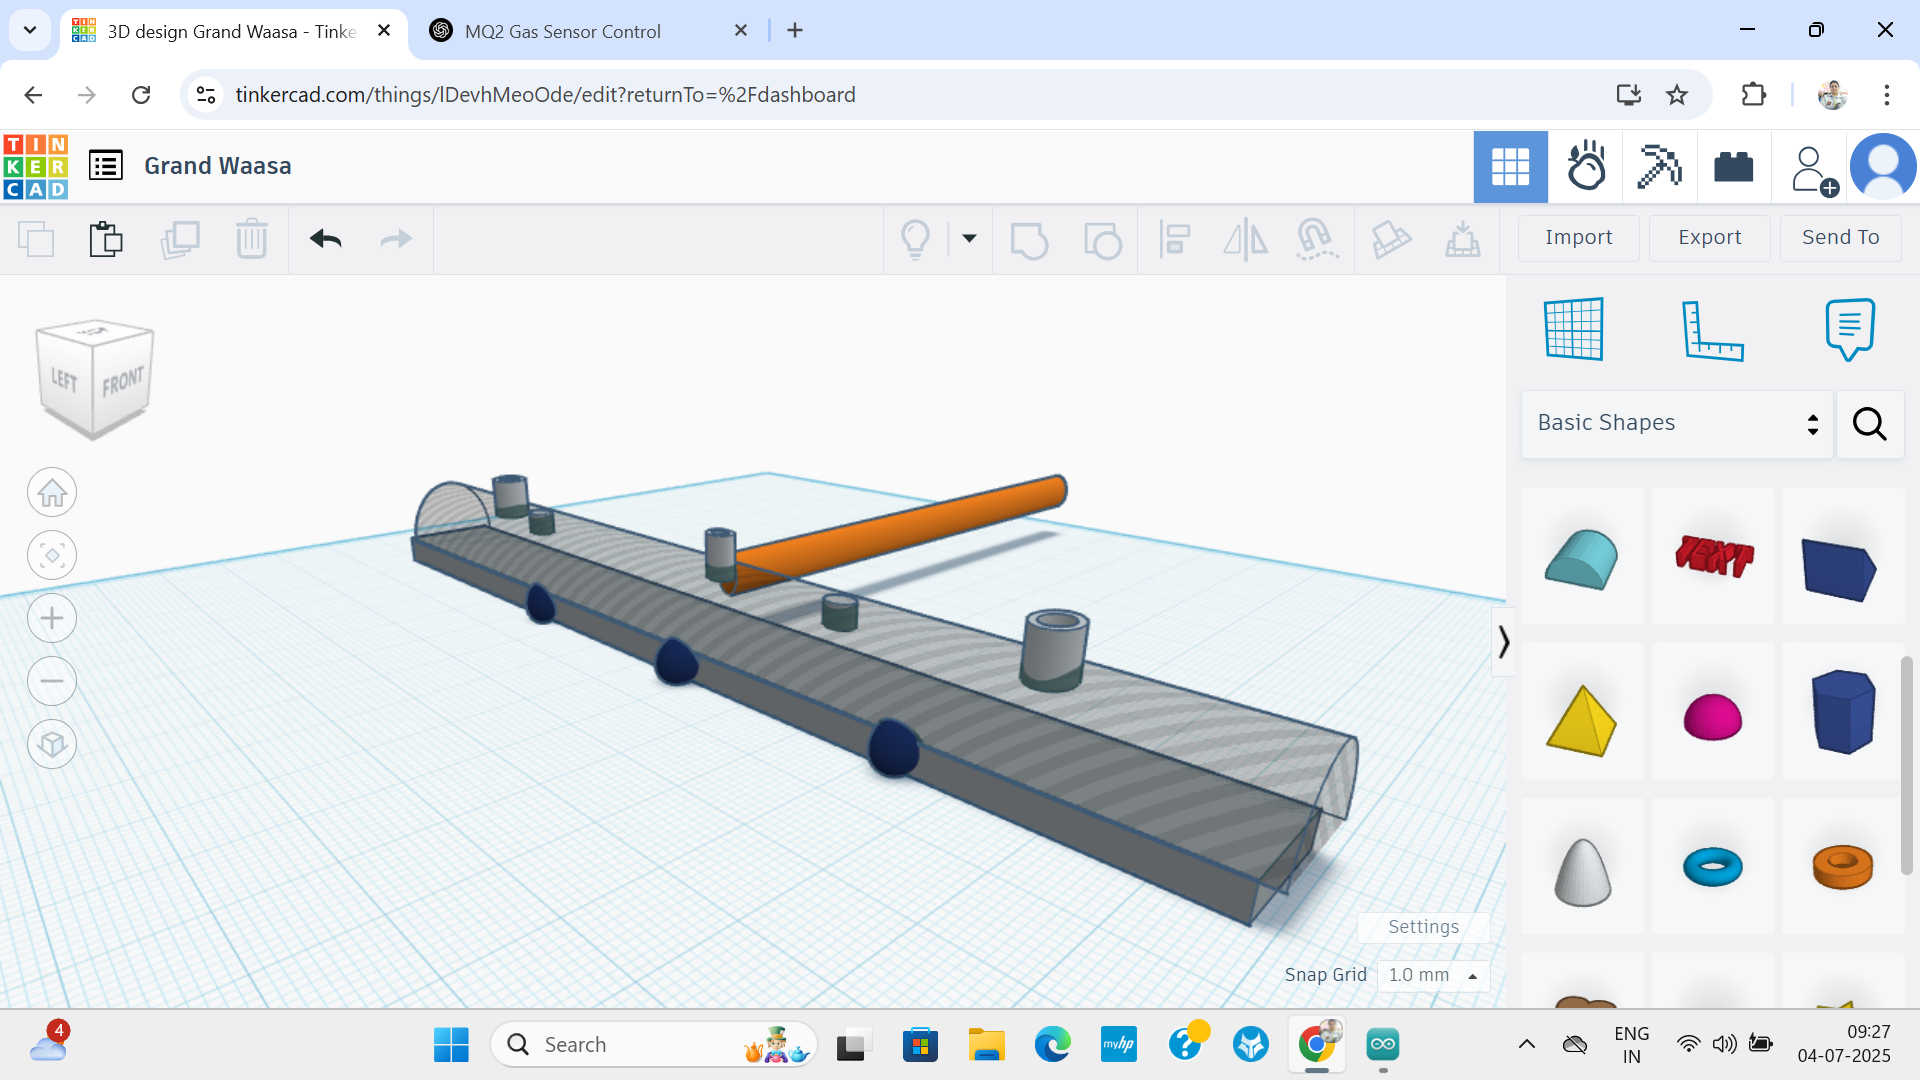Click the Import button
The width and height of the screenshot is (1920, 1080).
(x=1578, y=238)
